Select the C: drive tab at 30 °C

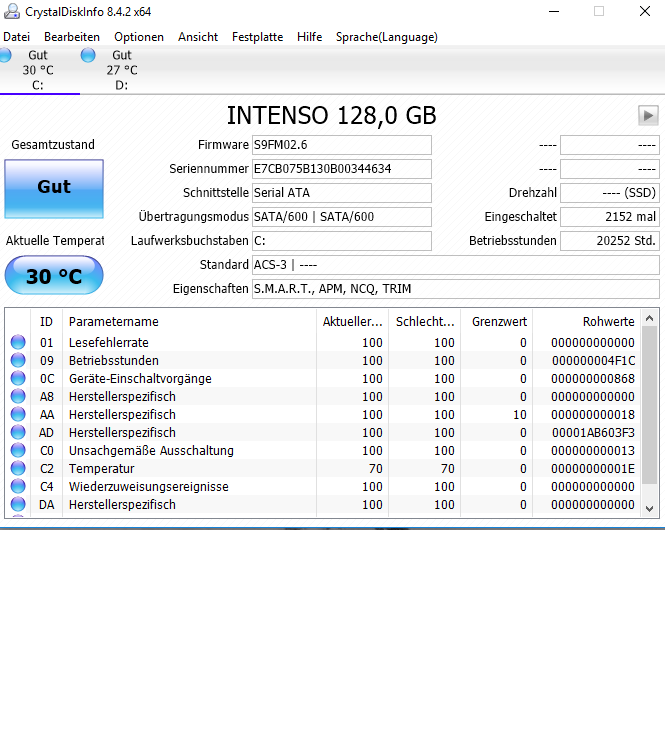(38, 70)
